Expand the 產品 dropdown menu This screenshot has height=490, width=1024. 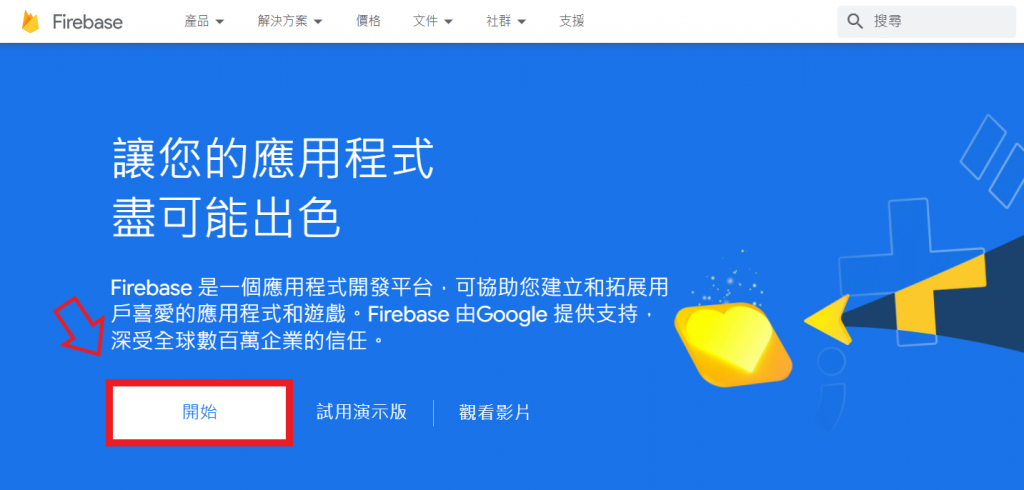204,22
